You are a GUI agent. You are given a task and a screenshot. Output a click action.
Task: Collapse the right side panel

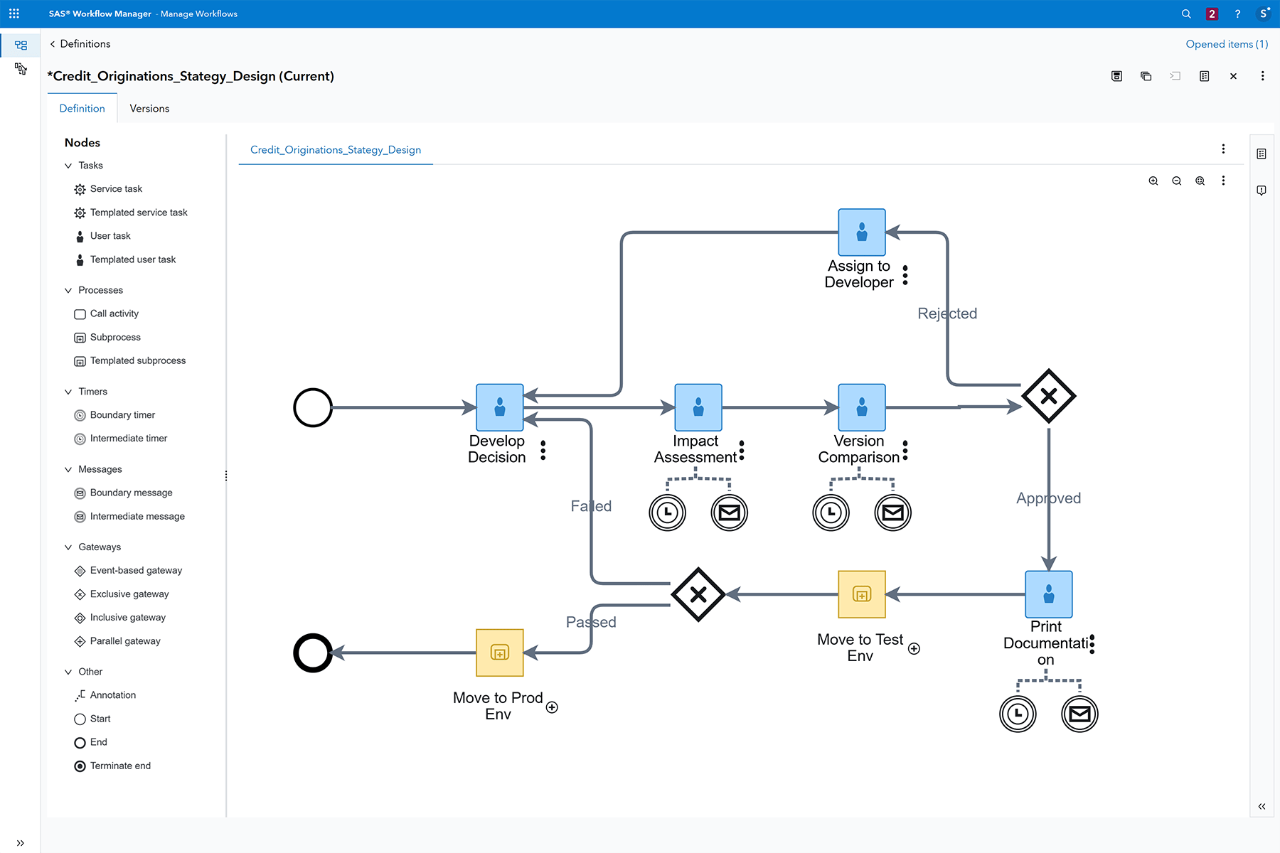[1261, 806]
